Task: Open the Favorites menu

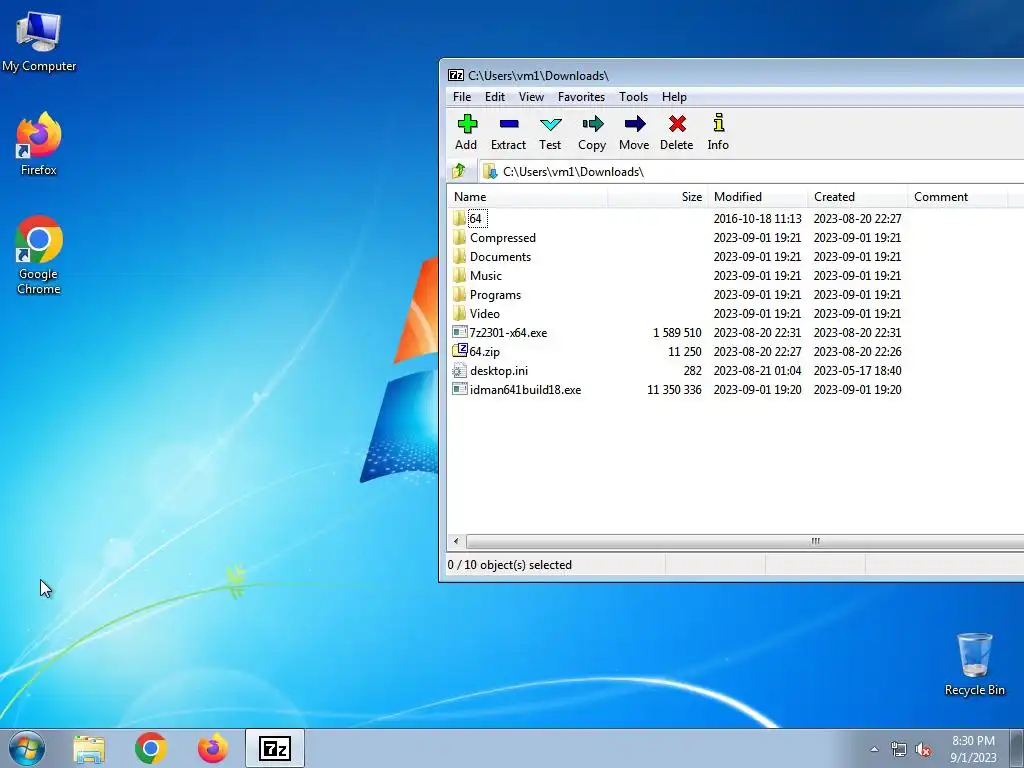Action: [581, 97]
